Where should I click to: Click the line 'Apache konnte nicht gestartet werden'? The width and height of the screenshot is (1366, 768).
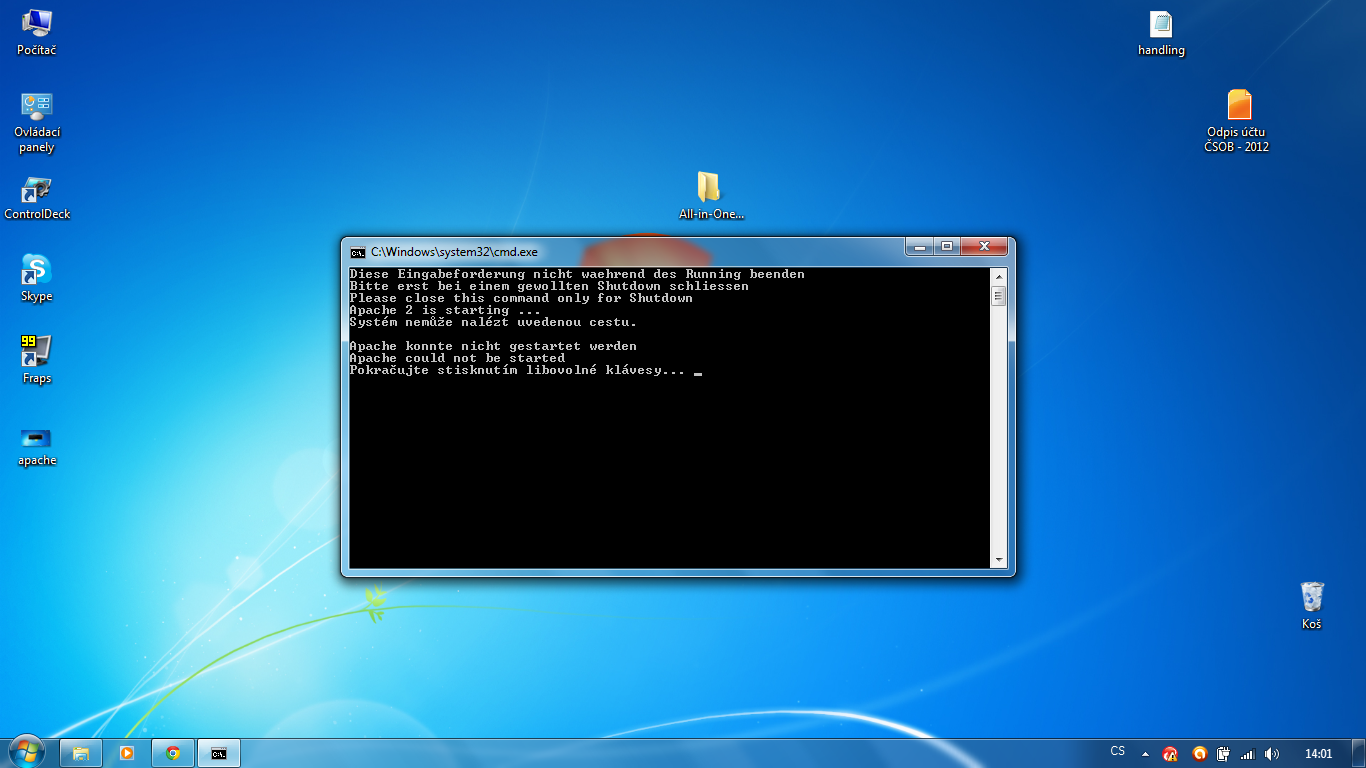tap(493, 346)
